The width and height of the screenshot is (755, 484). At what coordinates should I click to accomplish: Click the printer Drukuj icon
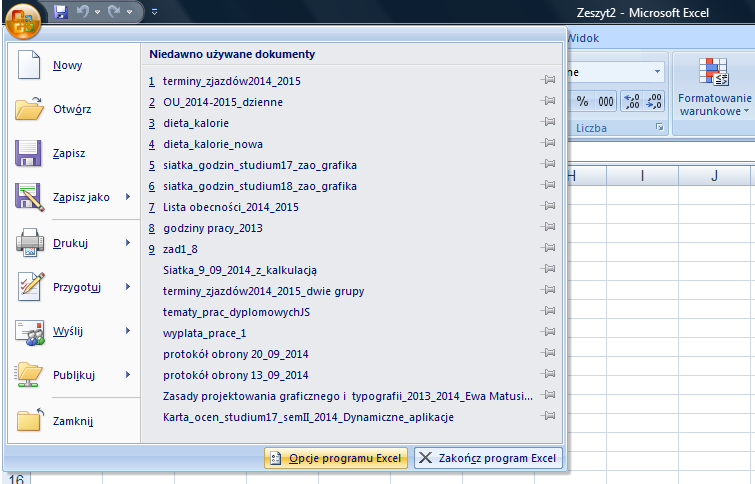(30, 242)
